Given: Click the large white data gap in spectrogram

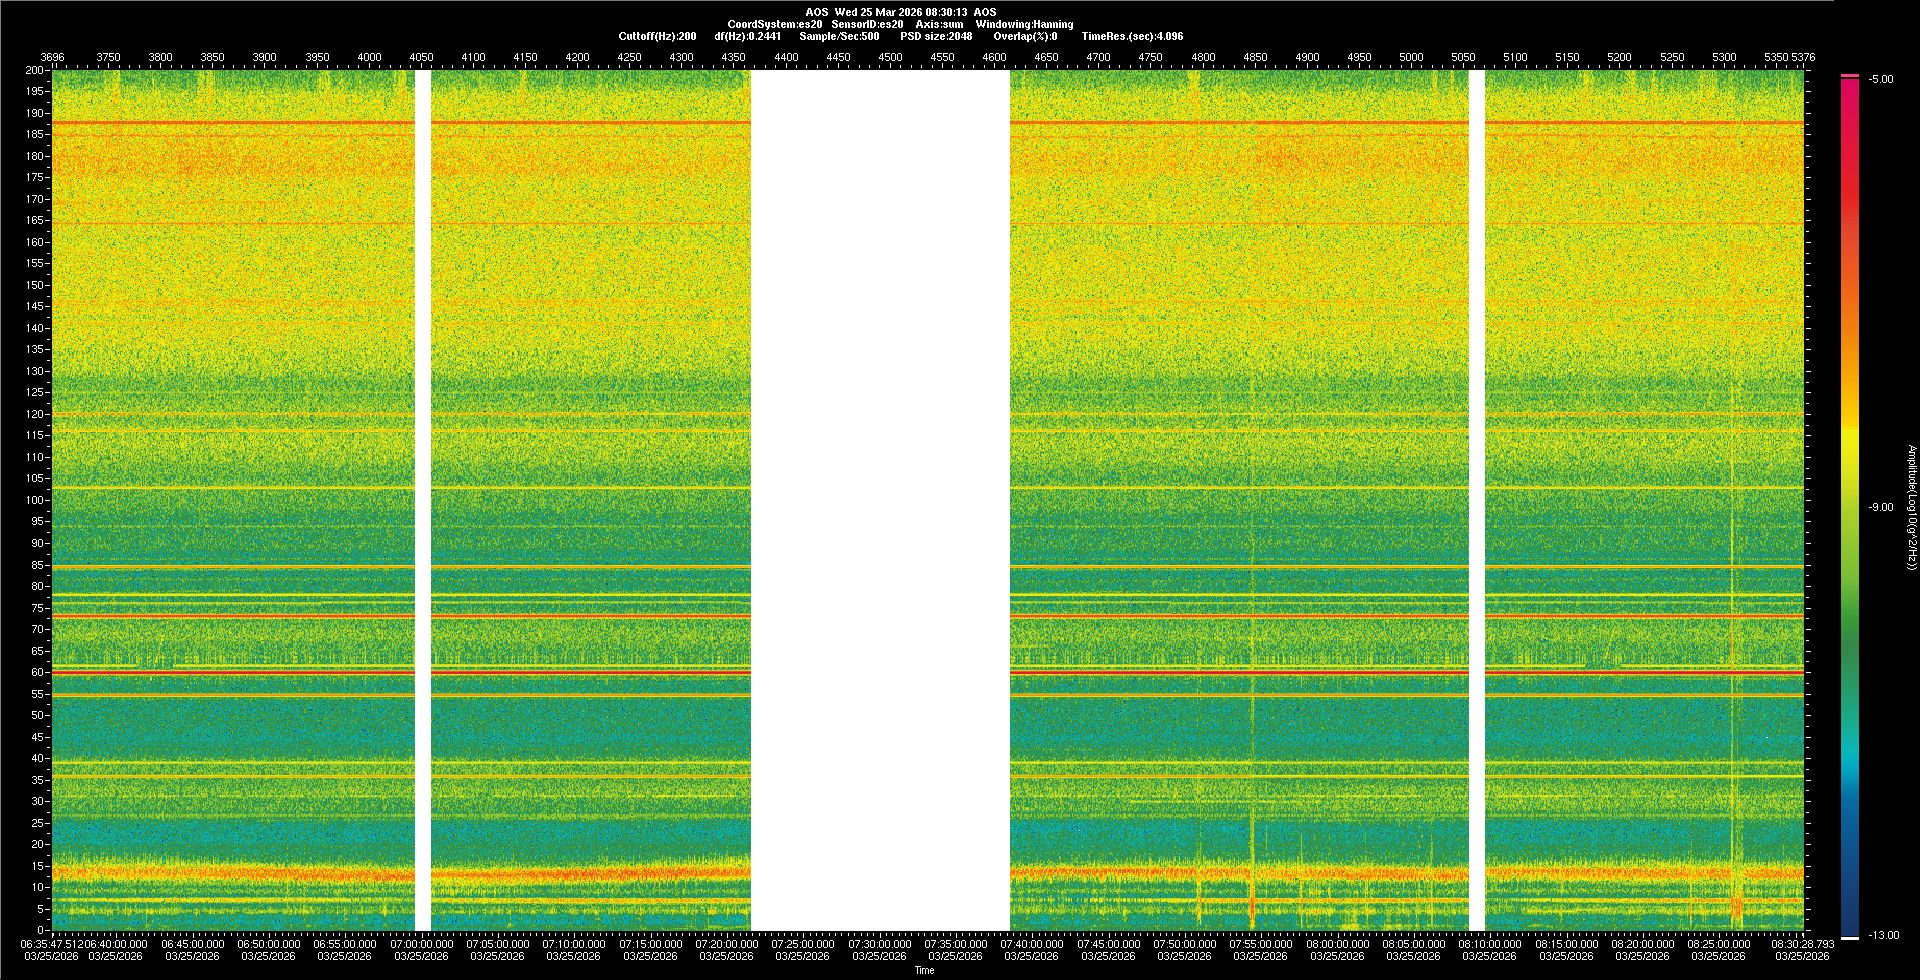Looking at the screenshot, I should [880, 500].
